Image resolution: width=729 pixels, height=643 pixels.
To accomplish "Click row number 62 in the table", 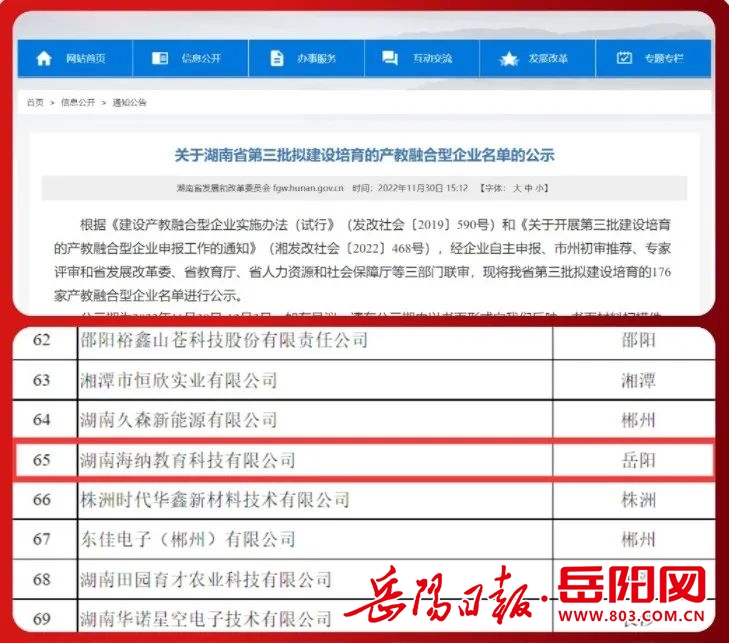I will [x=41, y=340].
